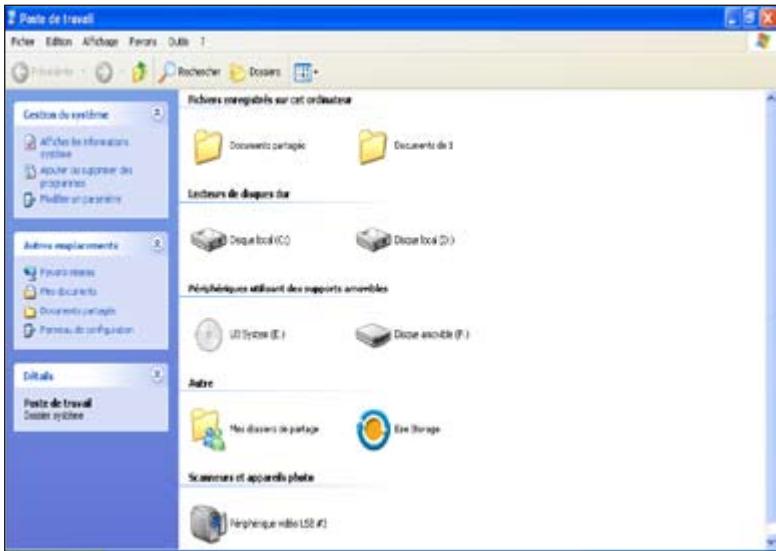Click the Forward navigation arrow button

pyautogui.click(x=104, y=73)
